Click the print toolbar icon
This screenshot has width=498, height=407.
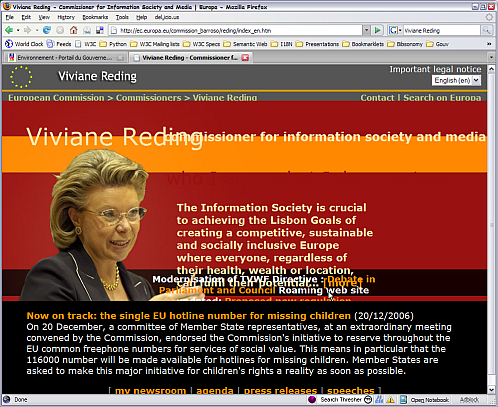click(x=87, y=30)
